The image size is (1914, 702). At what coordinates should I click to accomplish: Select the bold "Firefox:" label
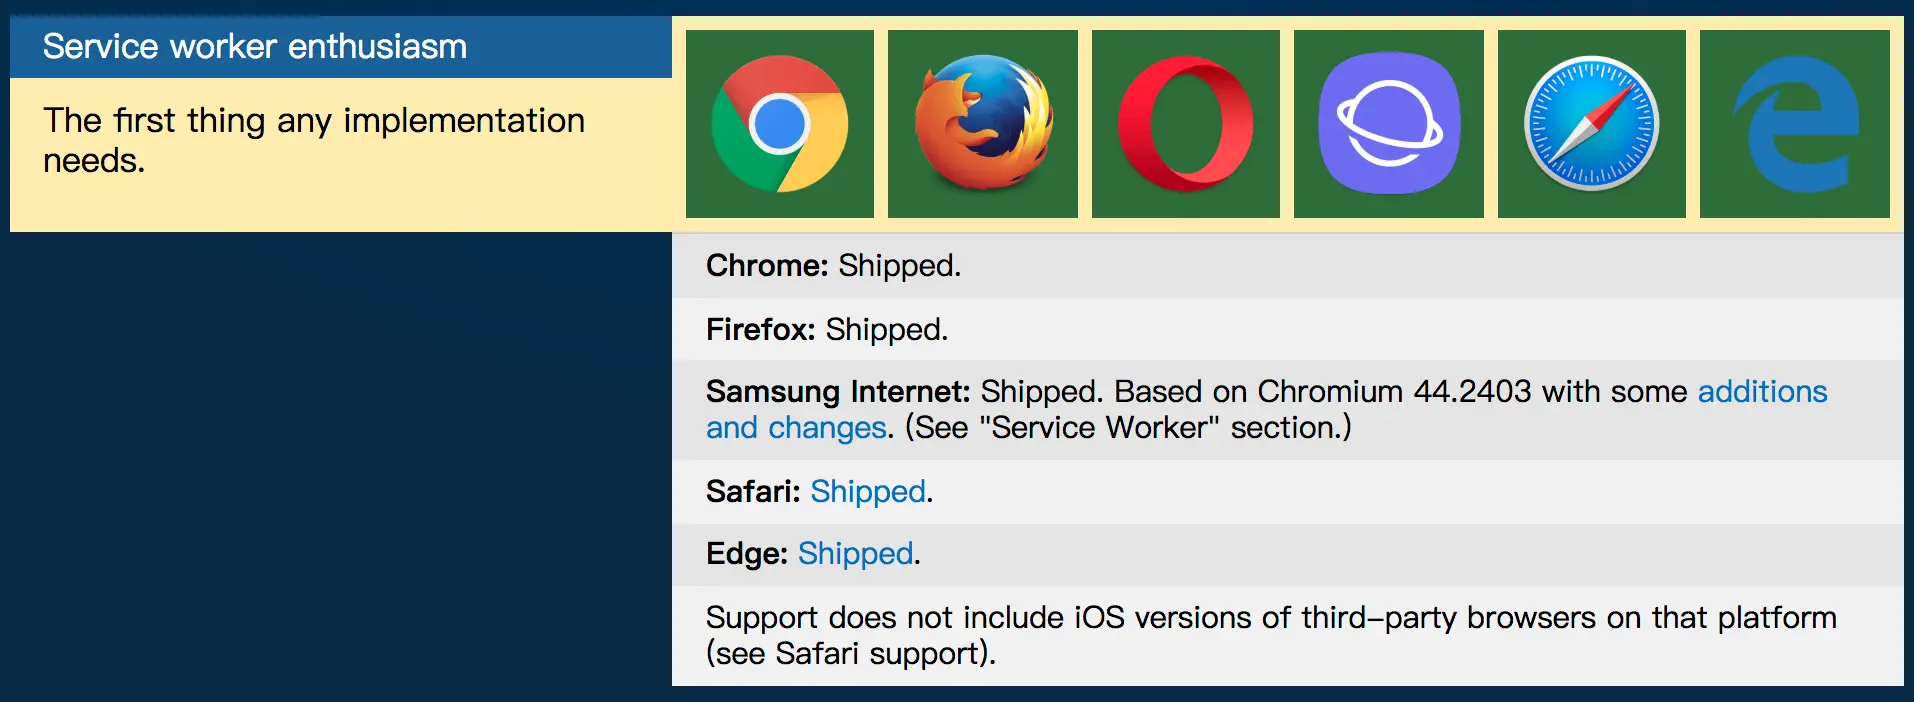coord(761,330)
